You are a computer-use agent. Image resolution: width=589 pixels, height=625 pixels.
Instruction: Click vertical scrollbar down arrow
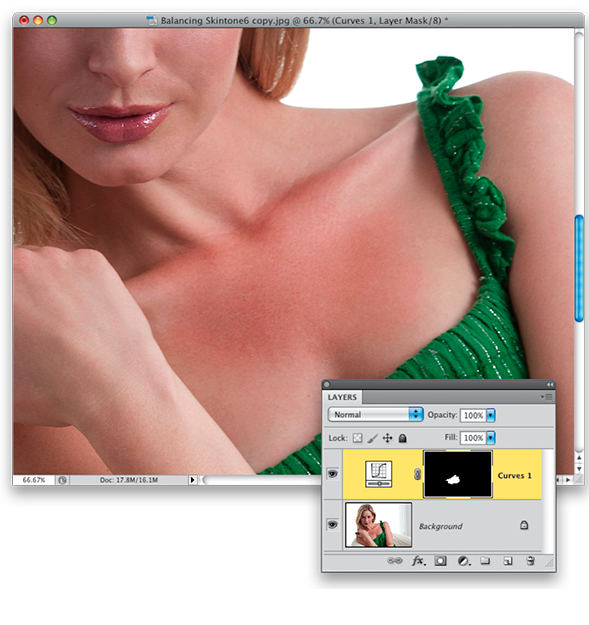tap(579, 469)
